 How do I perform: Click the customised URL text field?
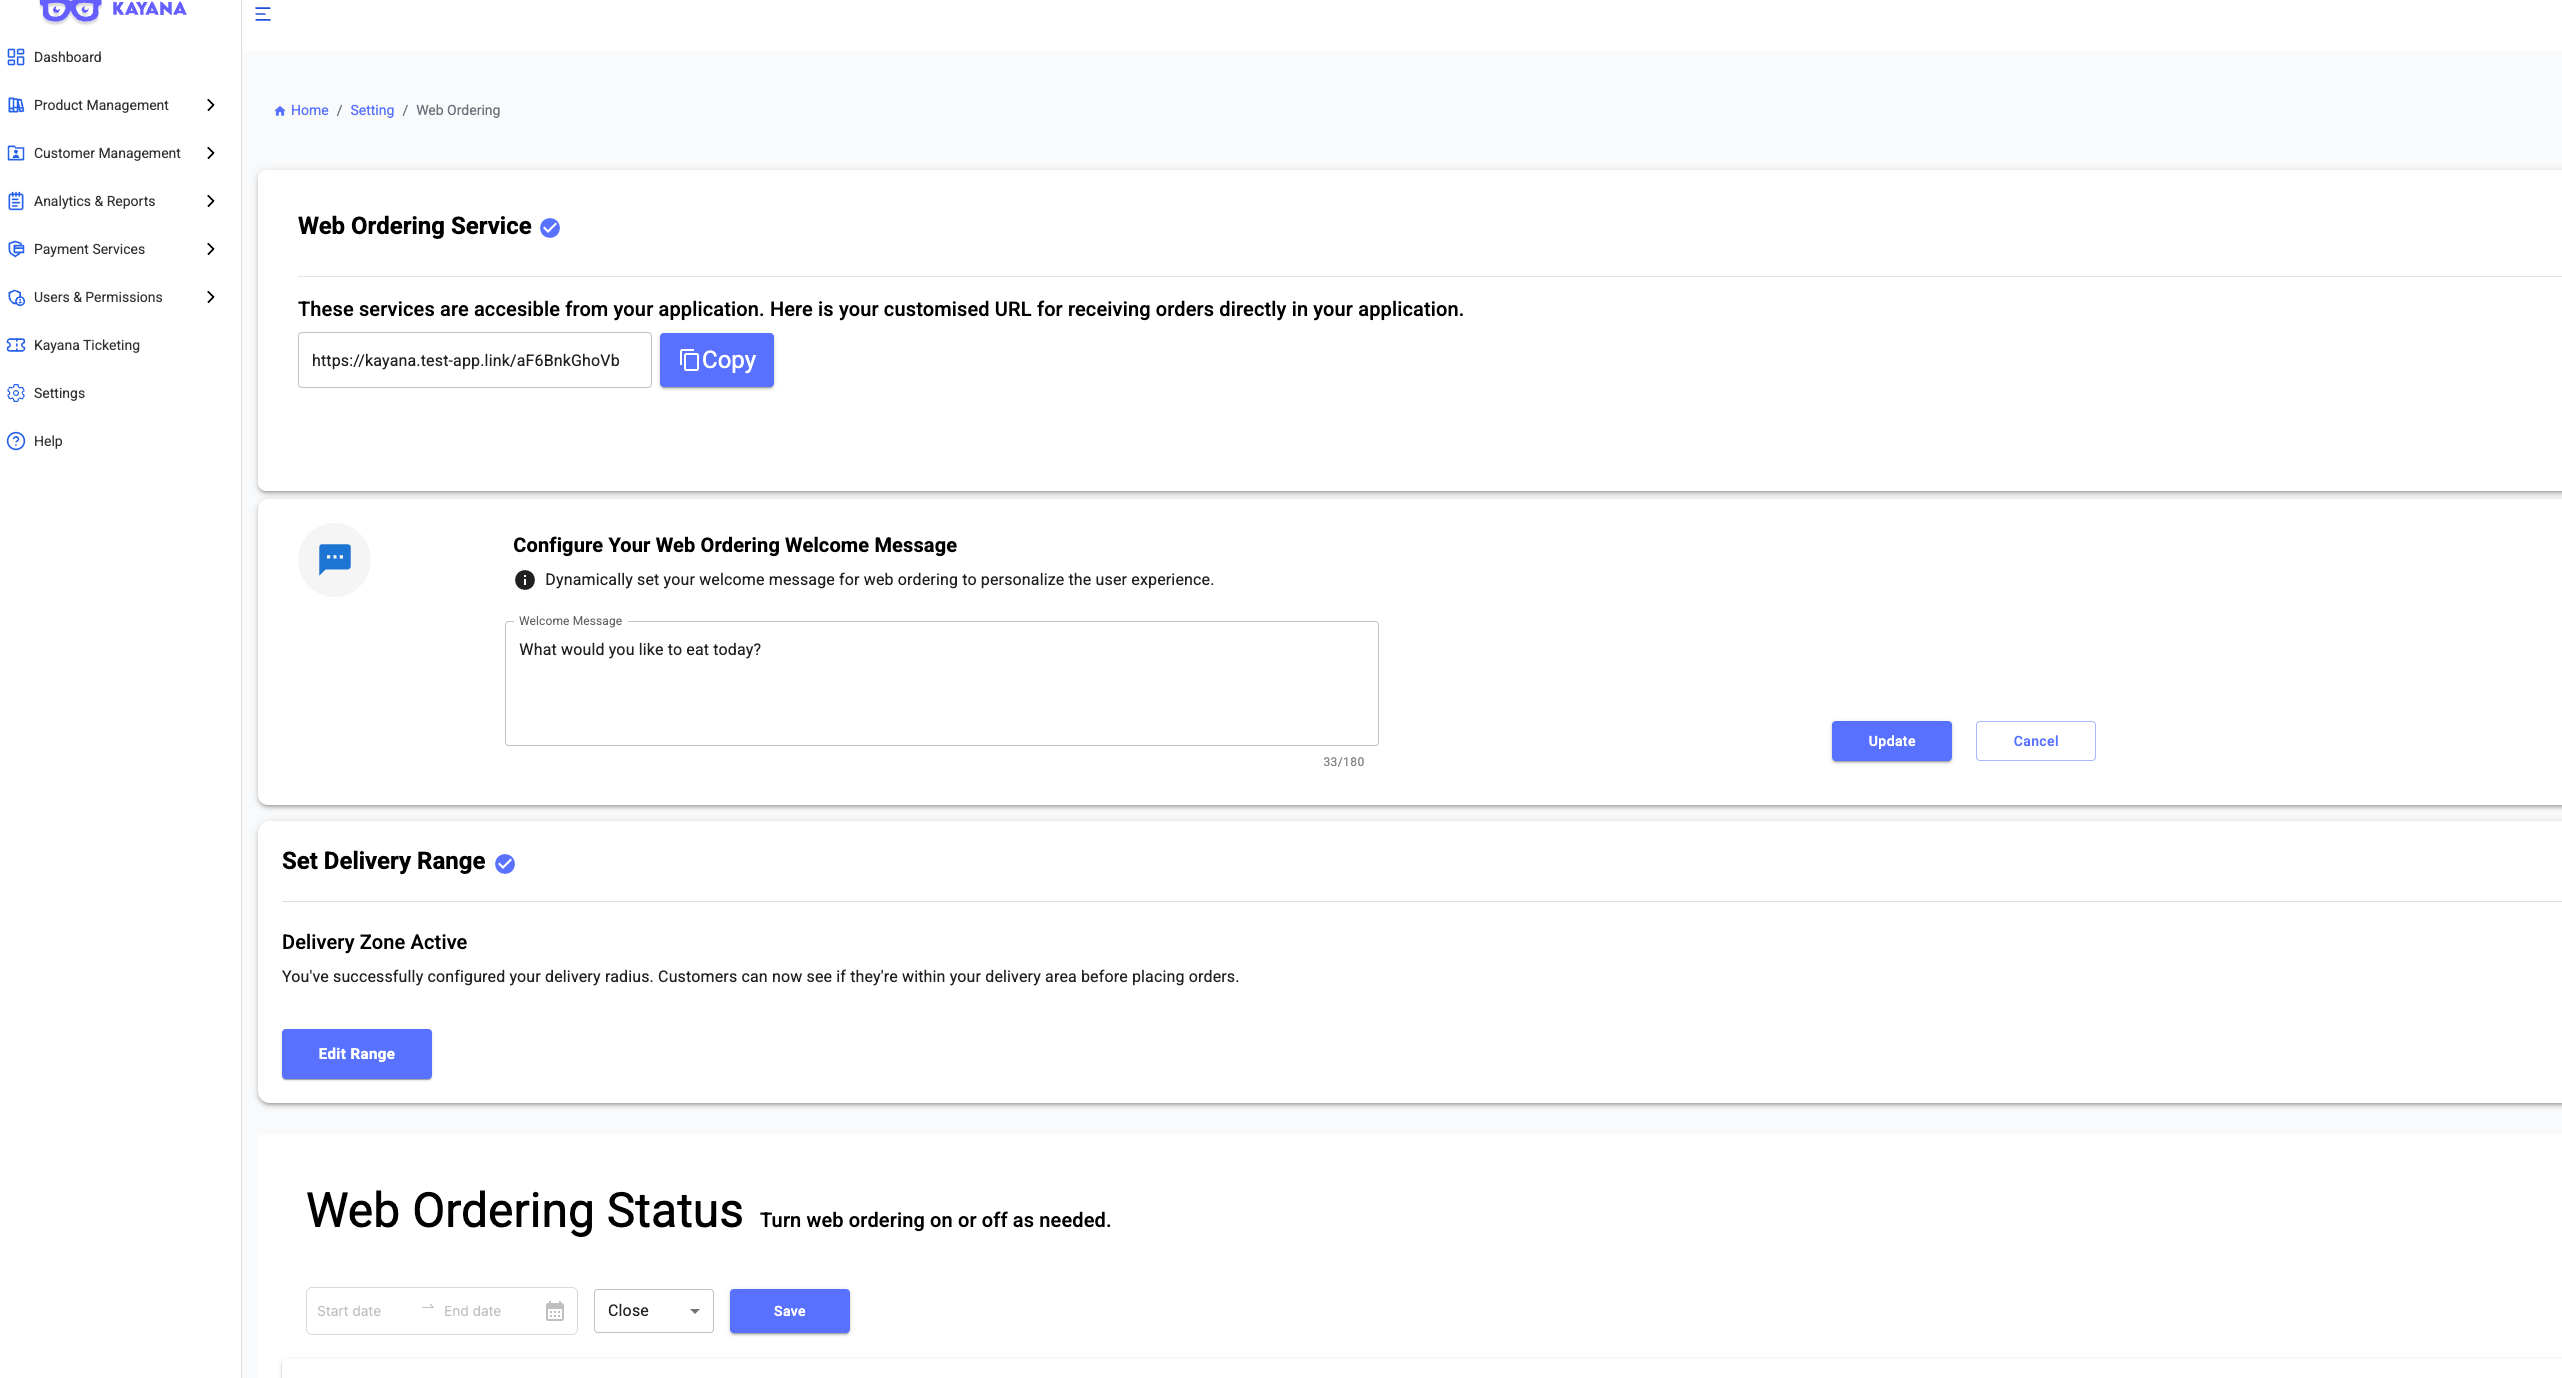point(475,360)
